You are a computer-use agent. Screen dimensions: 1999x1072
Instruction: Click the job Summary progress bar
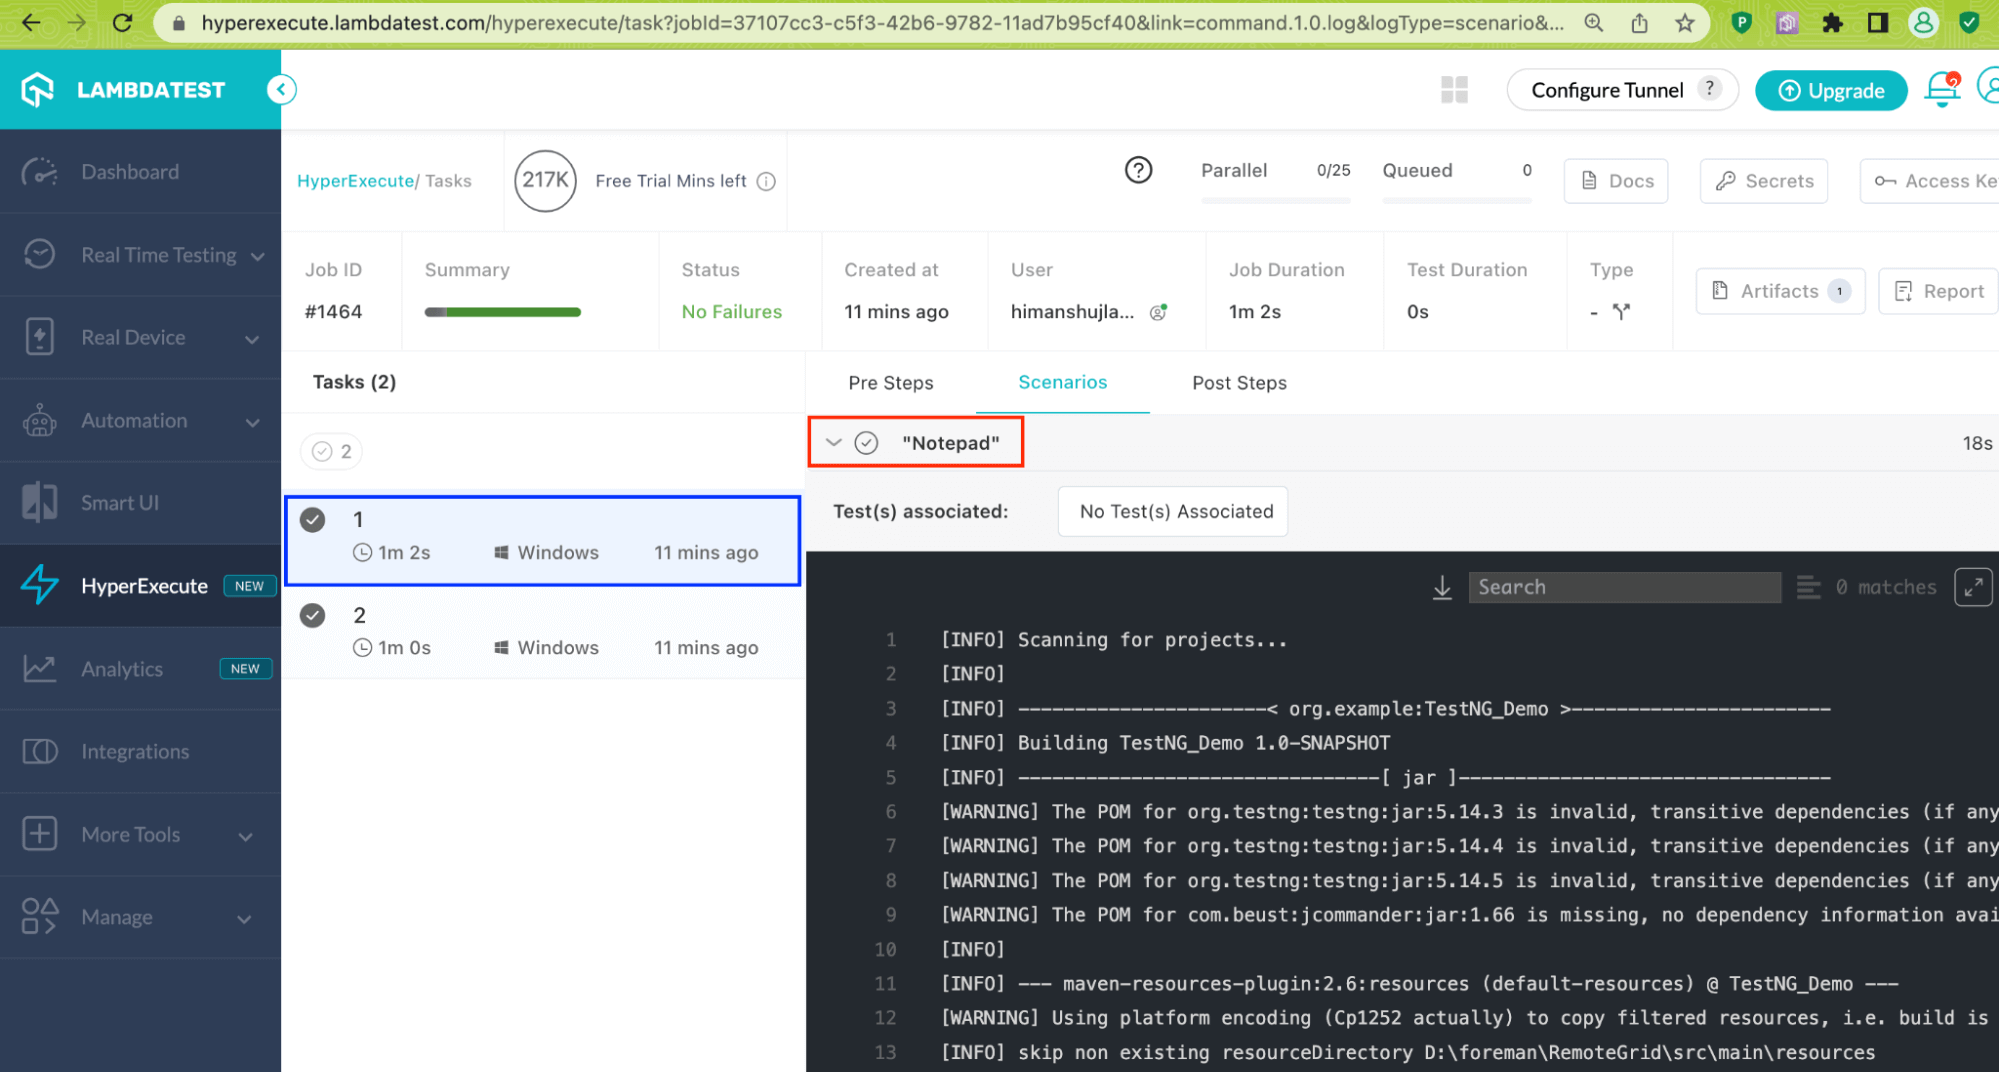[x=502, y=312]
